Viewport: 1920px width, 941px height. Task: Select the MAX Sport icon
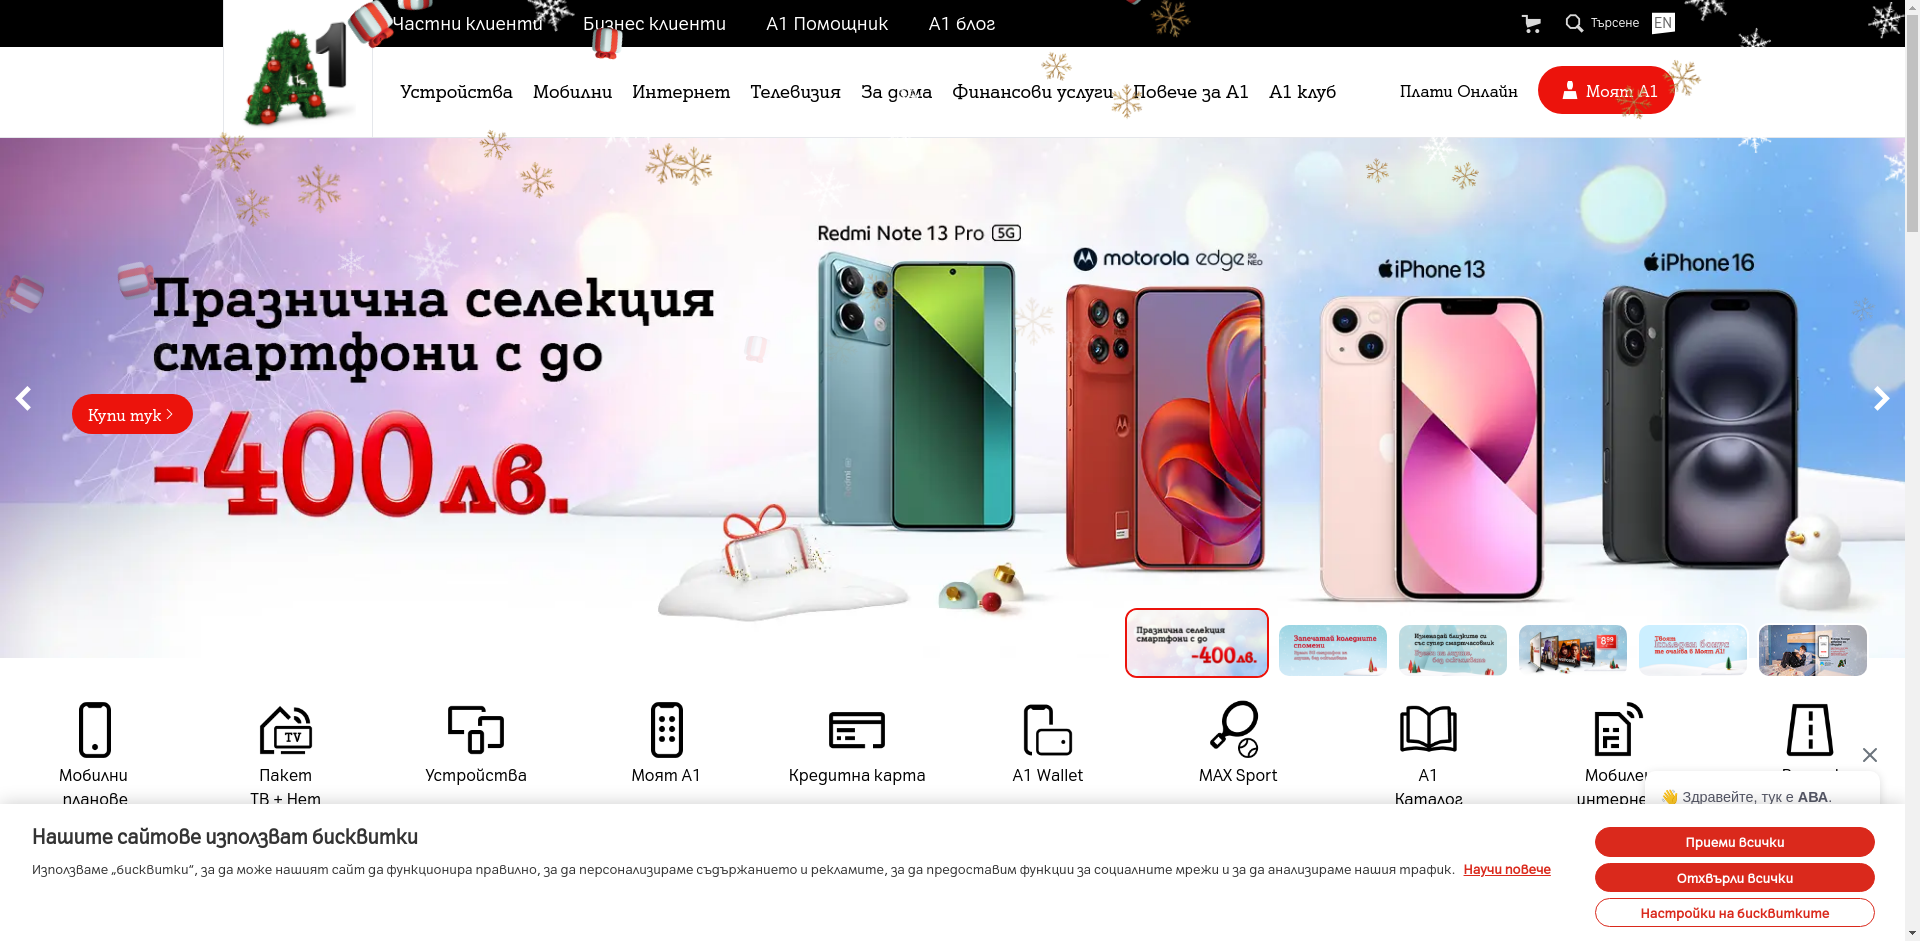tap(1236, 729)
